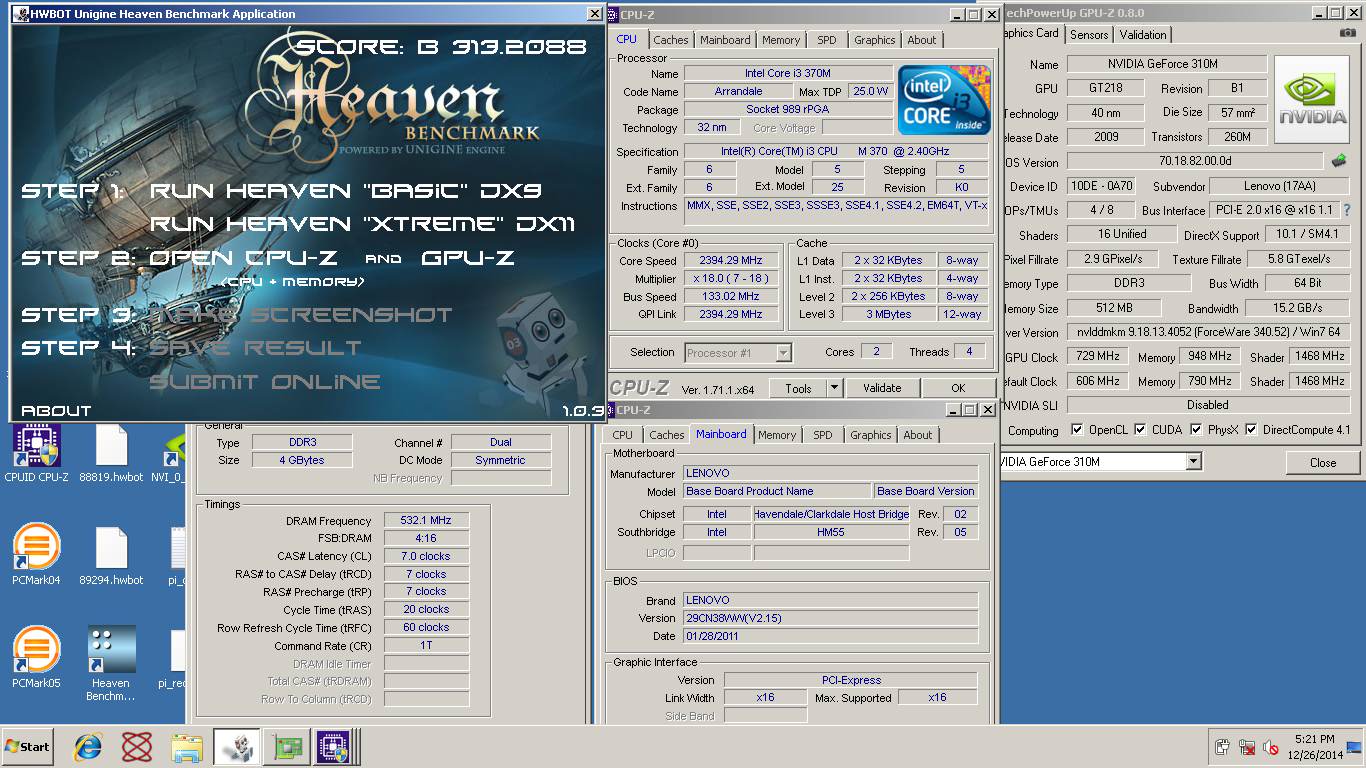Launch Internet Explorer from the taskbar
Image resolution: width=1366 pixels, height=768 pixels.
[x=88, y=747]
